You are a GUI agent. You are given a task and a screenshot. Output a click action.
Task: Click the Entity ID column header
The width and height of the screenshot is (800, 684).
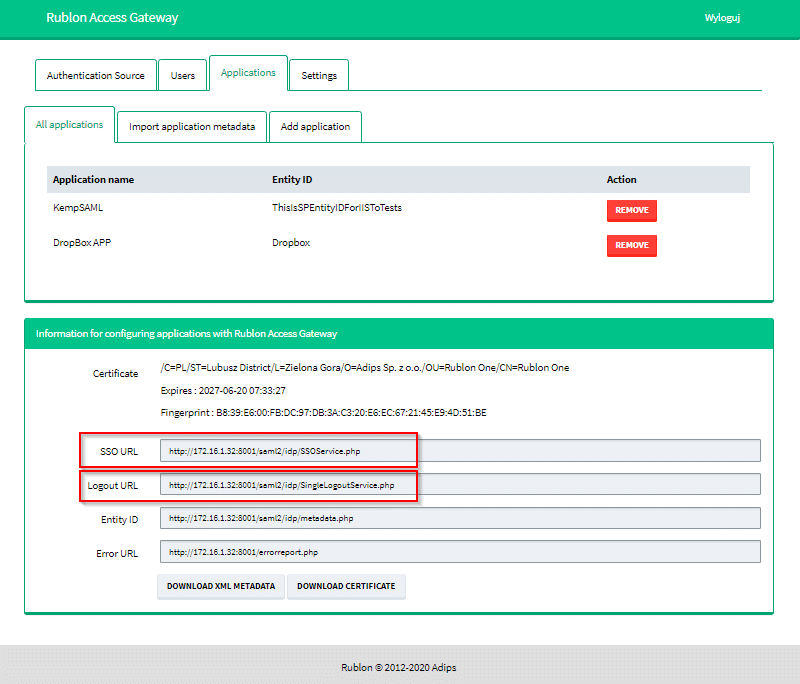292,180
